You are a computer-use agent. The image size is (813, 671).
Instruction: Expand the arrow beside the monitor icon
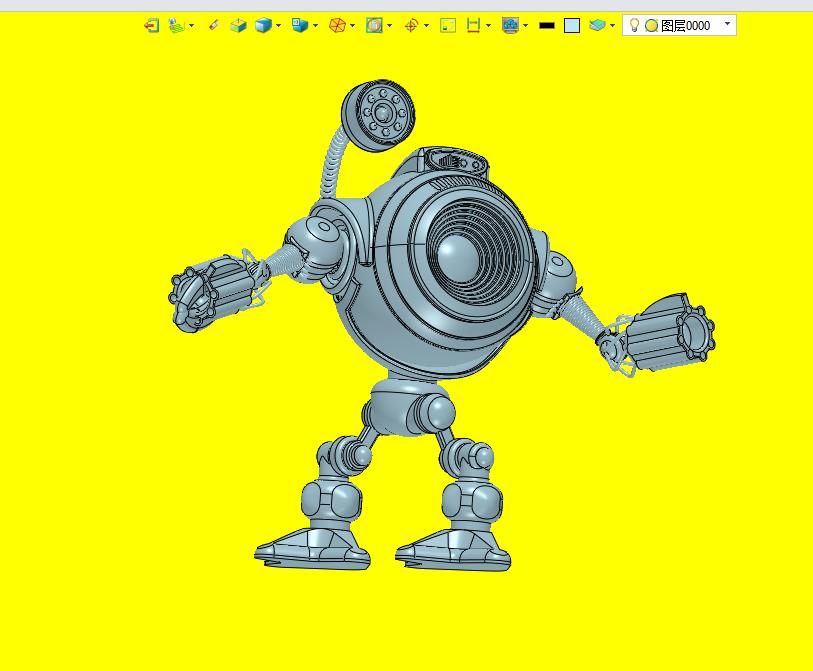coord(525,26)
